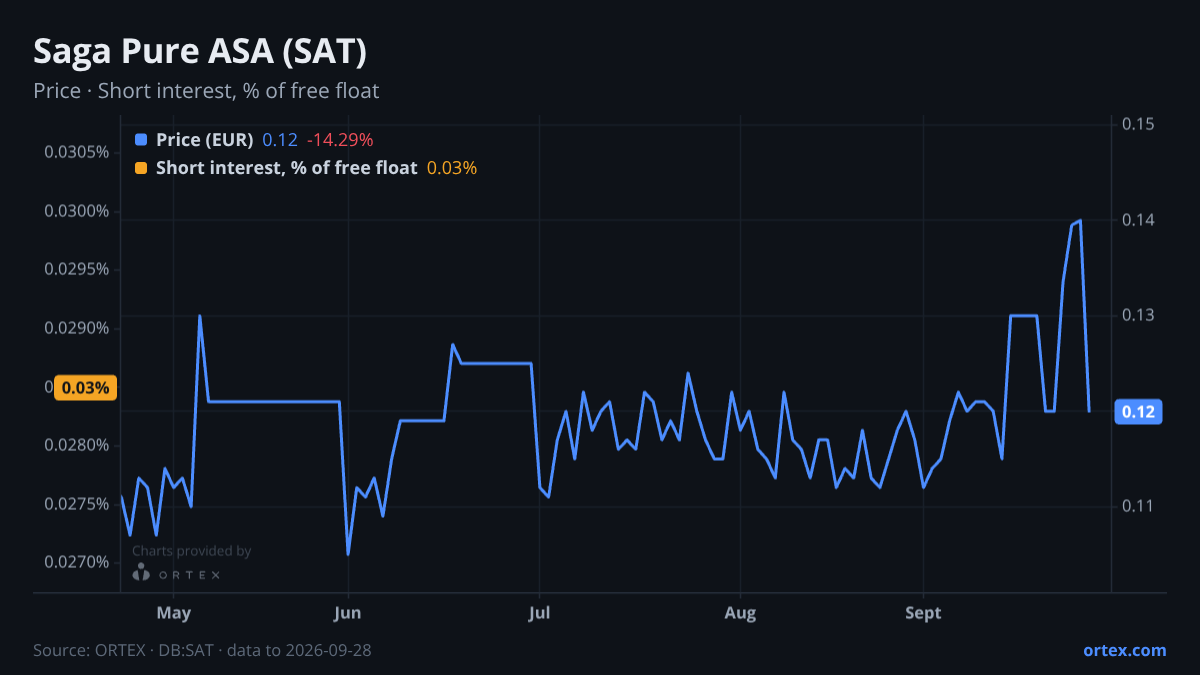This screenshot has height=675, width=1200.
Task: Click the 0.0280% left axis tick
Action: (77, 445)
